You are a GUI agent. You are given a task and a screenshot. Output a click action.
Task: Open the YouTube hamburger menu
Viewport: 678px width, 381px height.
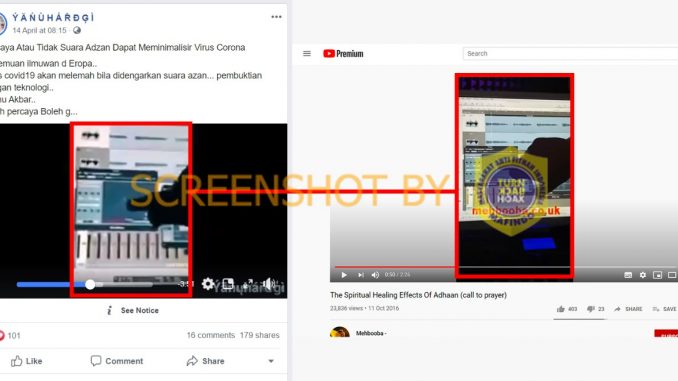pyautogui.click(x=307, y=54)
